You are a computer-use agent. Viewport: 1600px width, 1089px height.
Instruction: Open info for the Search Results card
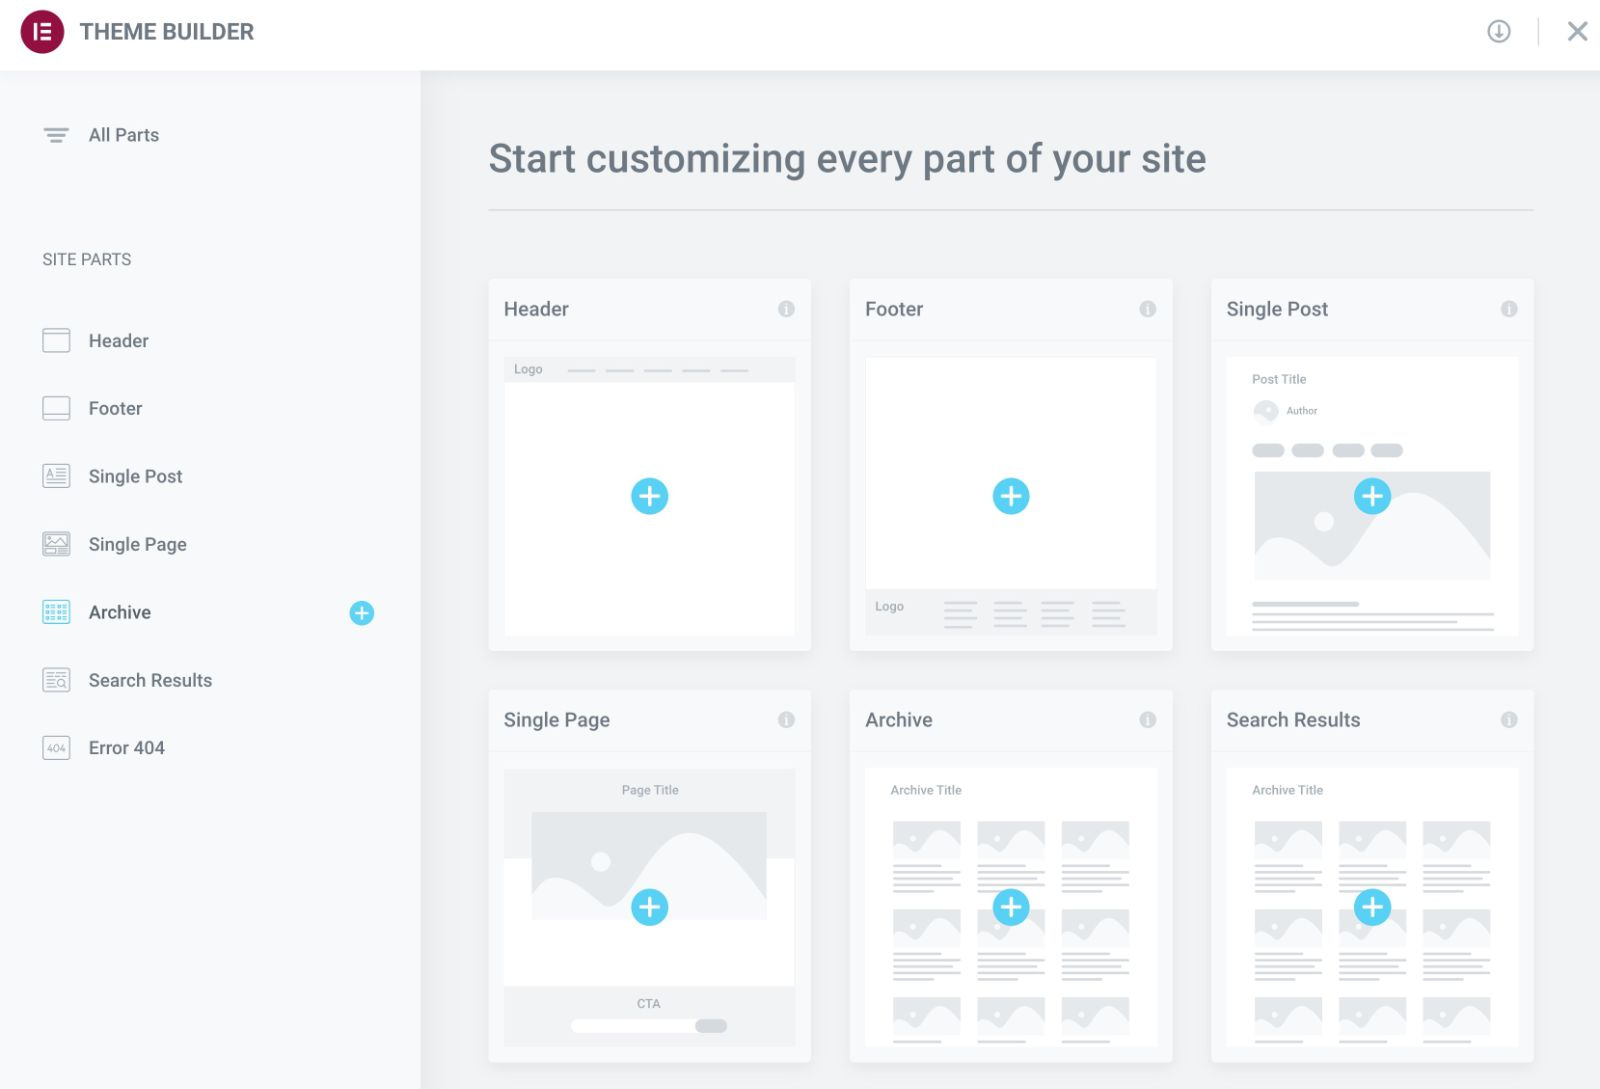pyautogui.click(x=1510, y=720)
